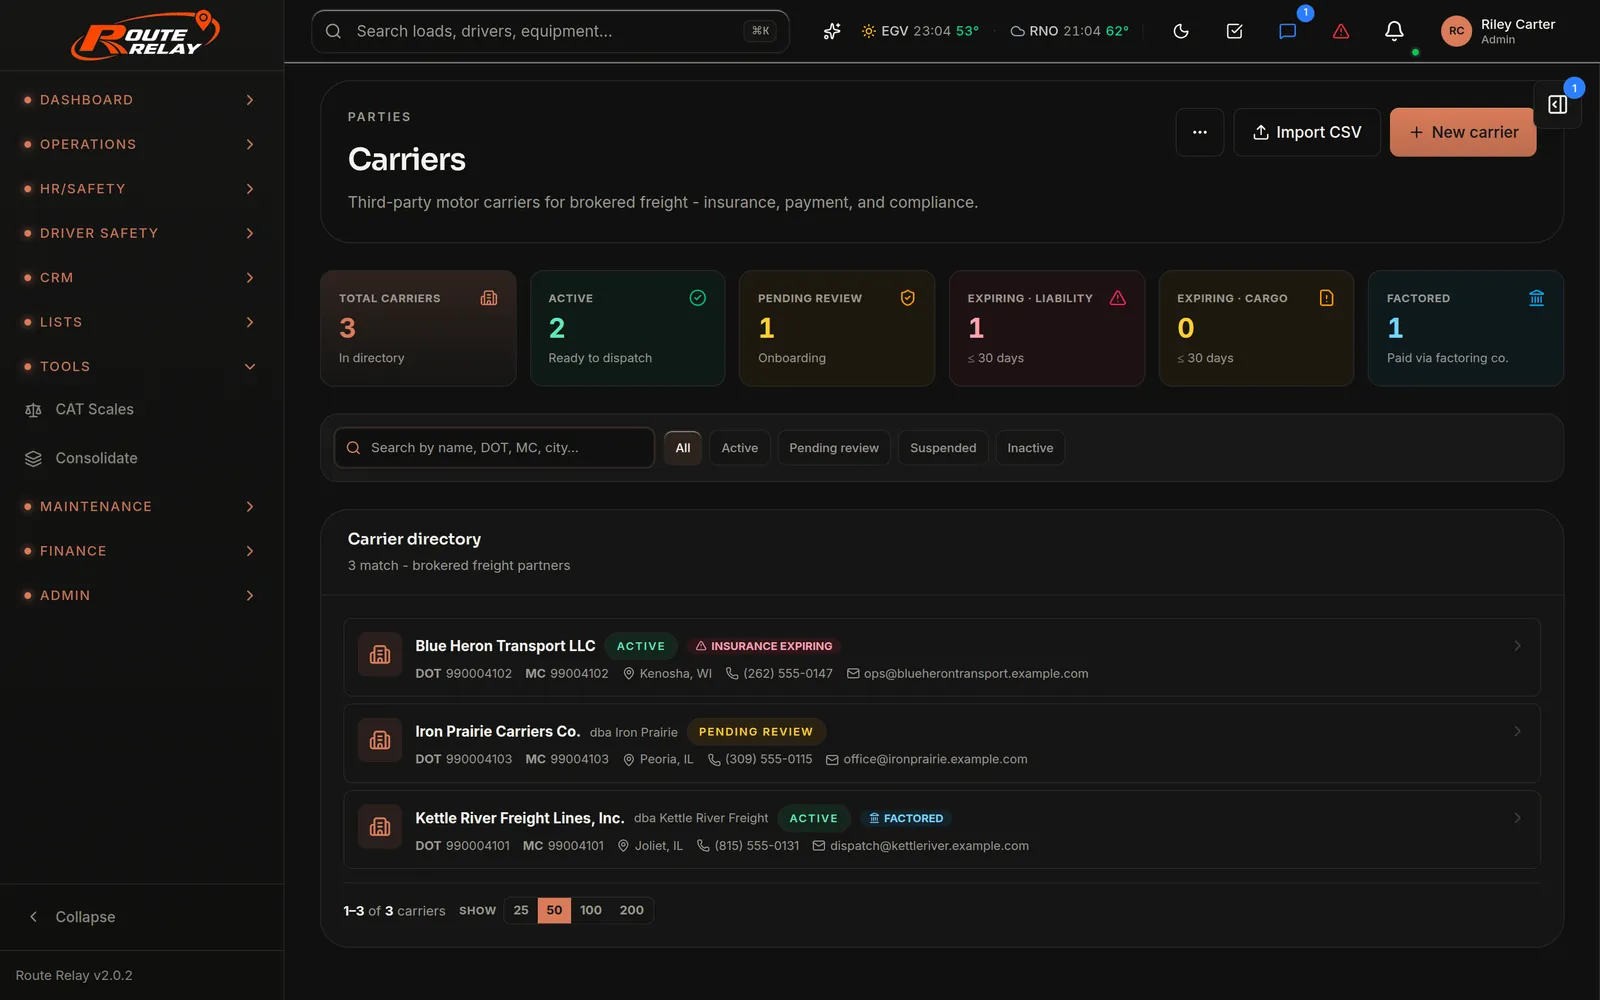This screenshot has height=1000, width=1600.
Task: Click the Iron Prairie Carriers building icon
Action: (x=380, y=741)
